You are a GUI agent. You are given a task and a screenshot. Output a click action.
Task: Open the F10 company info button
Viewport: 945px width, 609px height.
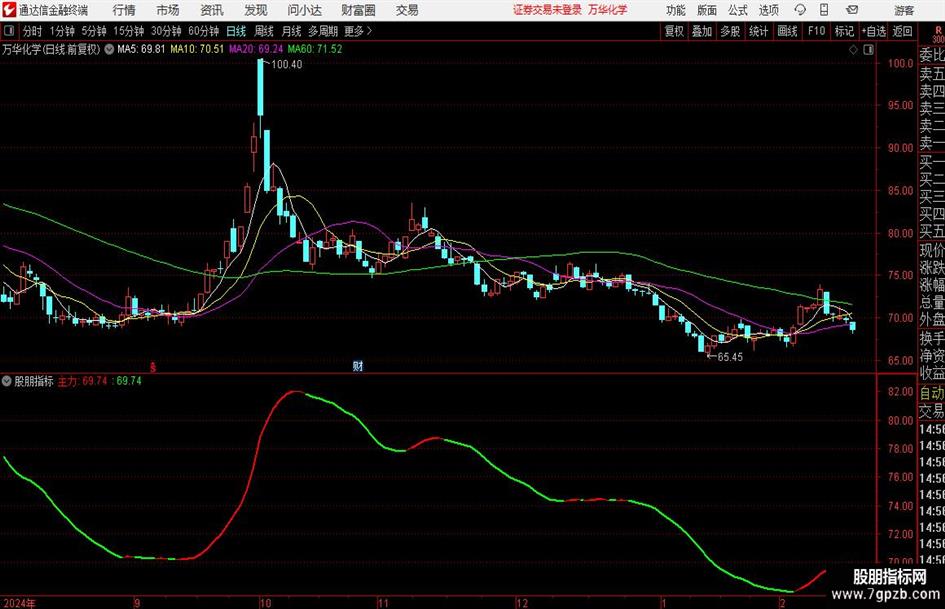coord(816,31)
